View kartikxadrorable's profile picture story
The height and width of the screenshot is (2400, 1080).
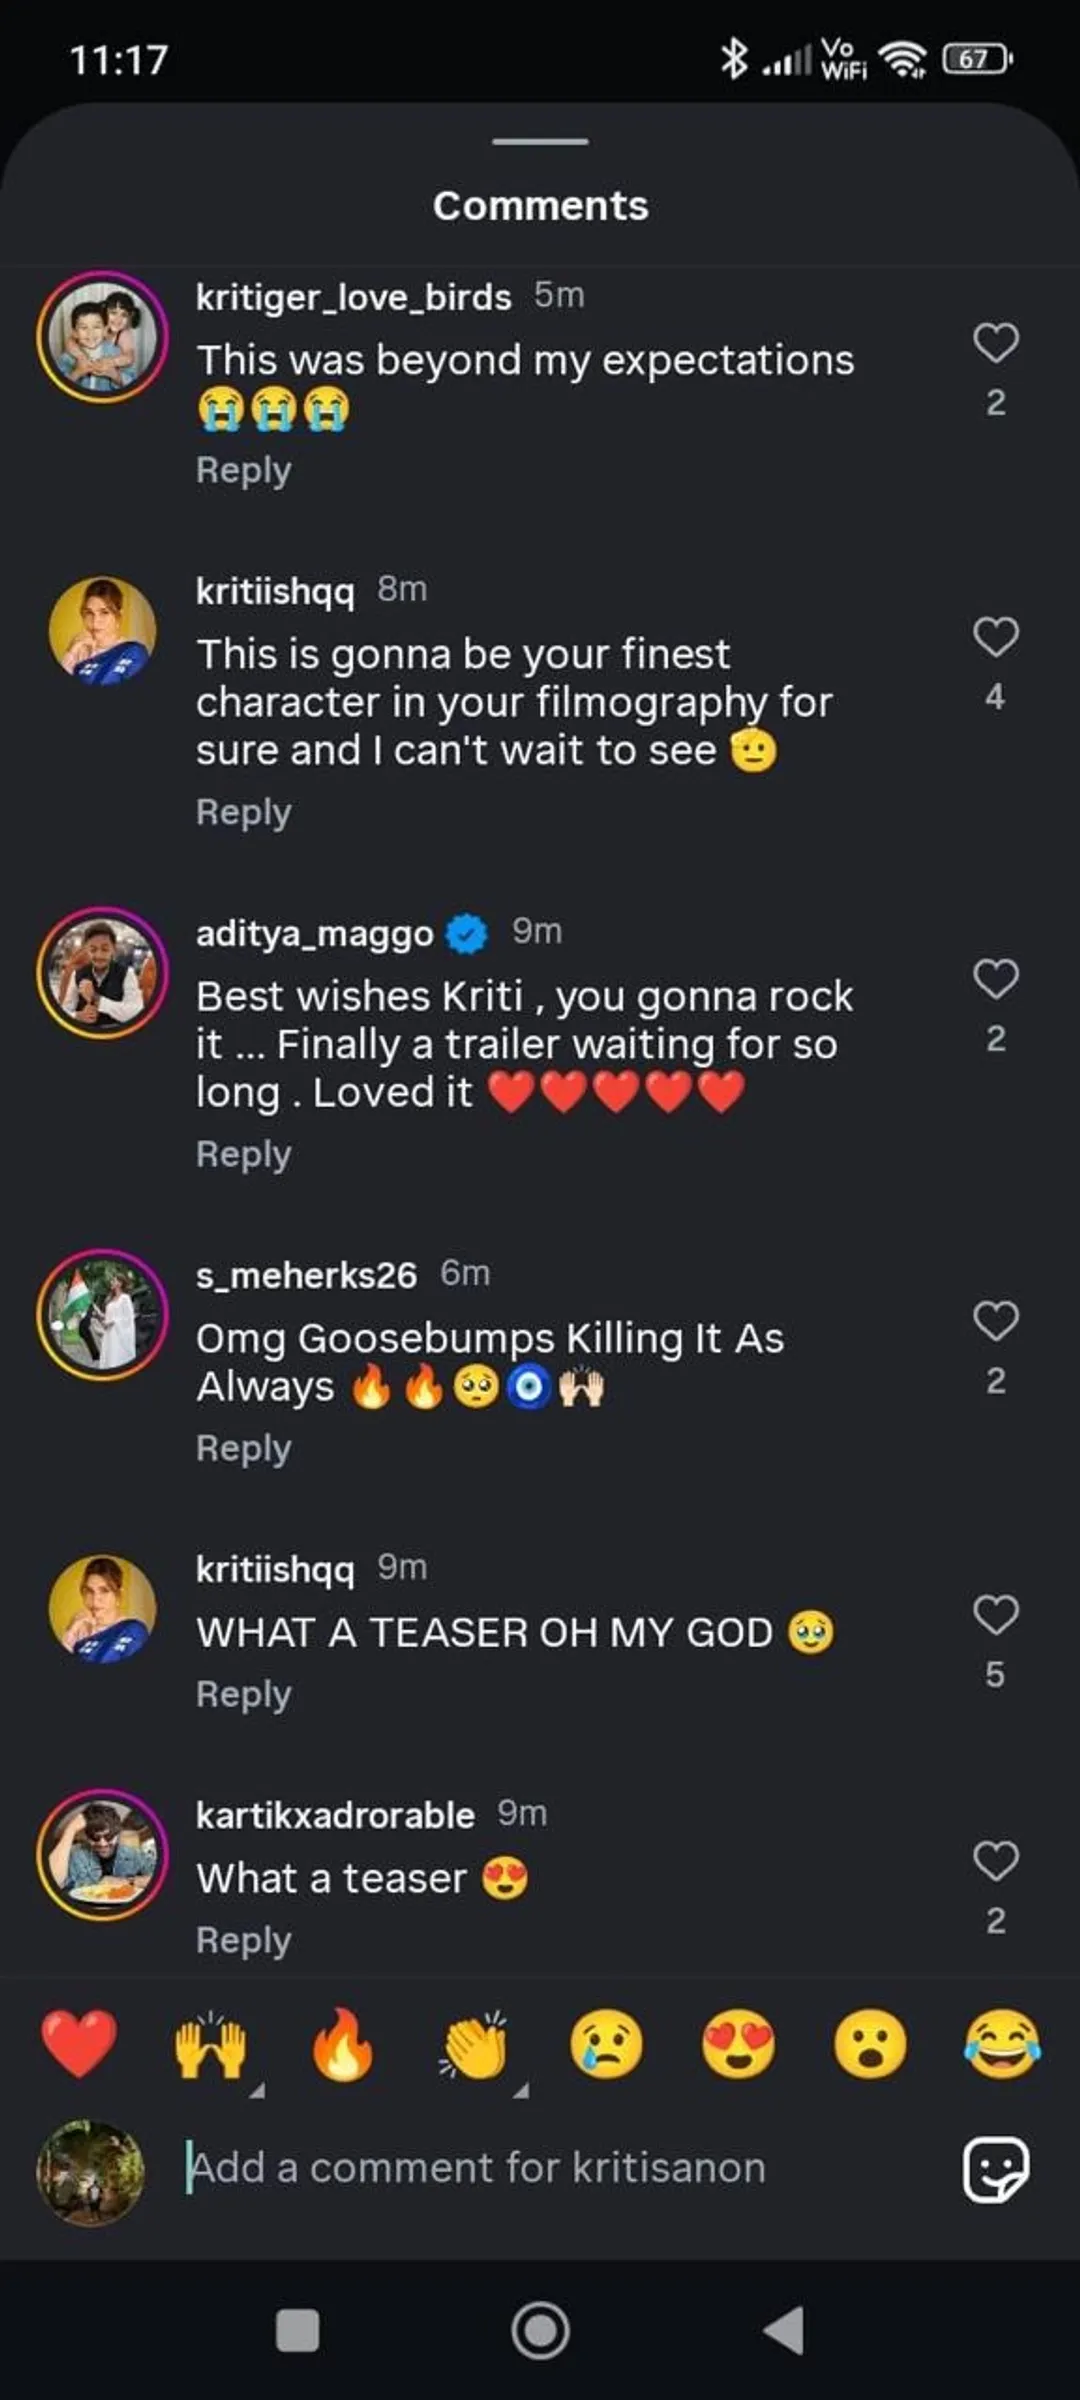pyautogui.click(x=102, y=1855)
